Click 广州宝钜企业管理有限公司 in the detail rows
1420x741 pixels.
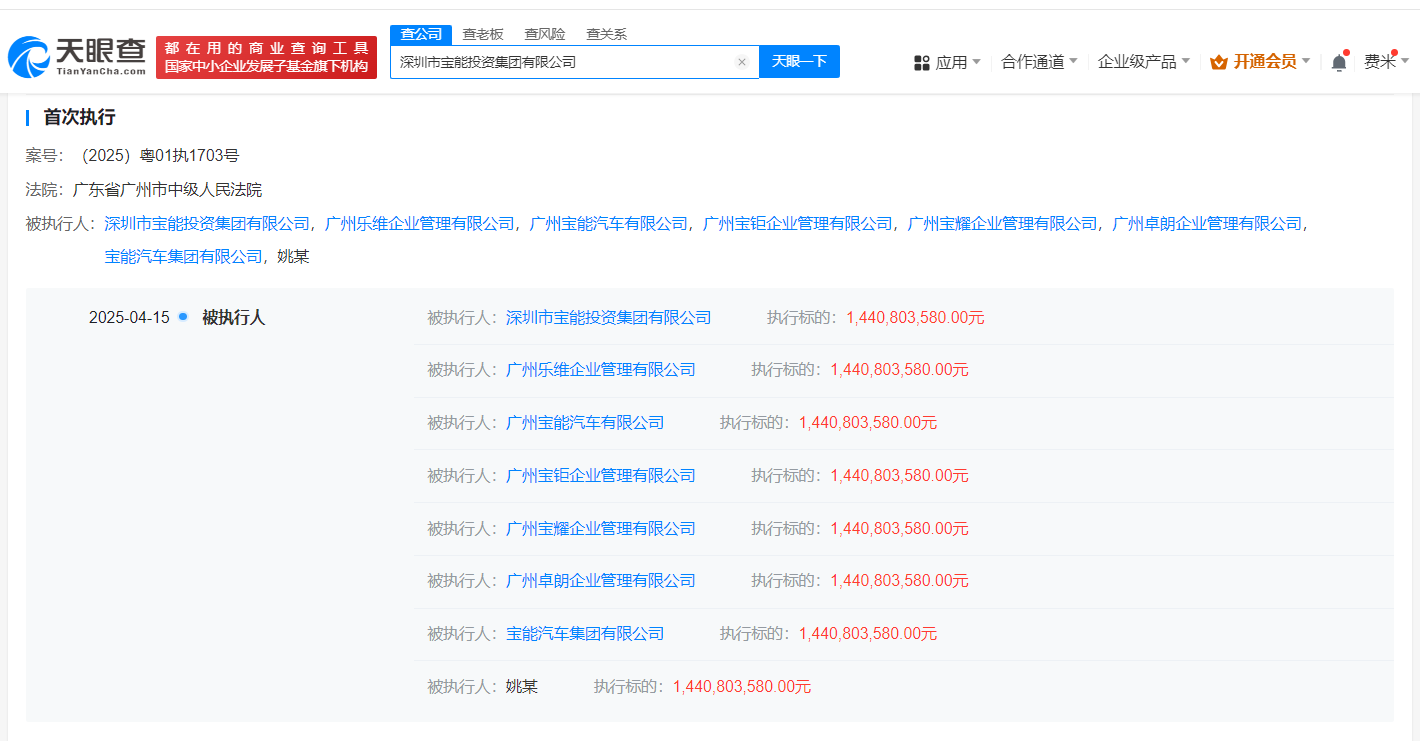click(601, 476)
